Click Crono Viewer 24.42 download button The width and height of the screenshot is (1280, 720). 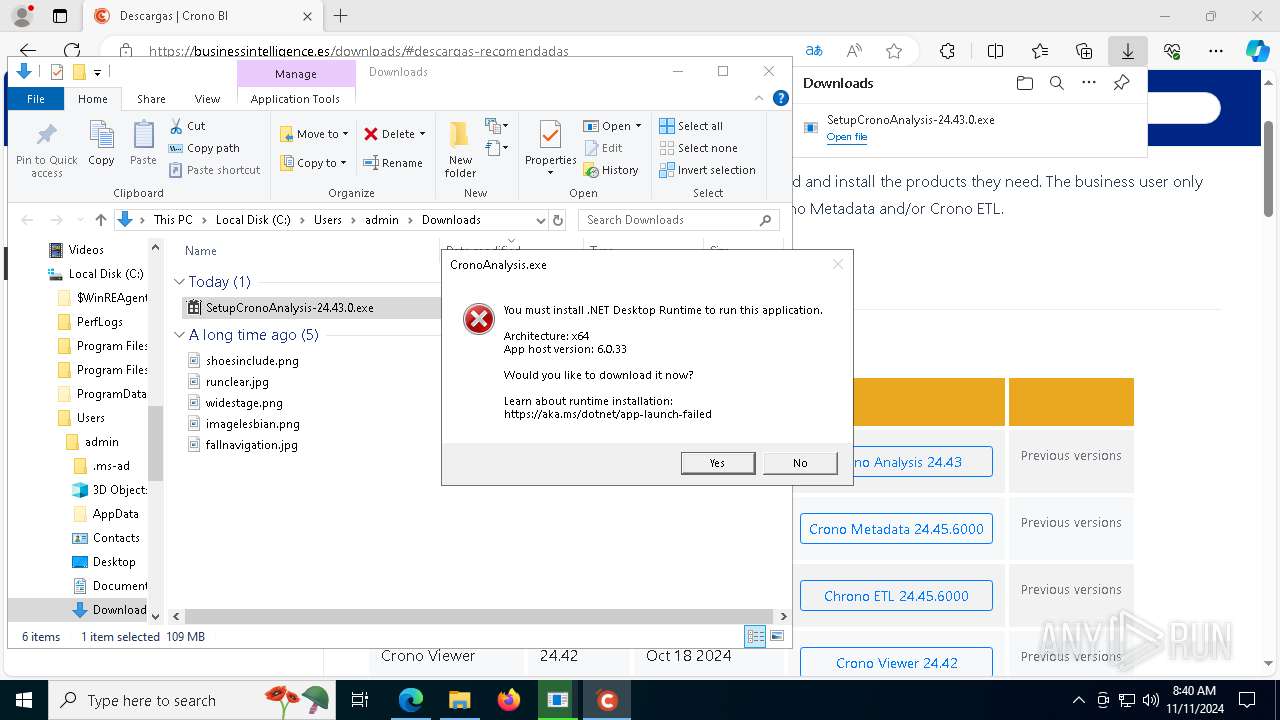[x=896, y=662]
